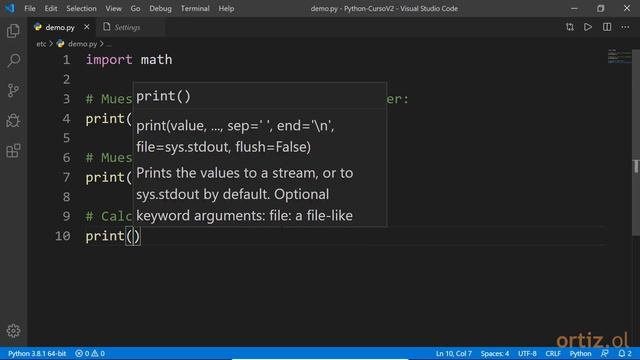
Task: Run Python file with play icon
Action: (x=588, y=27)
